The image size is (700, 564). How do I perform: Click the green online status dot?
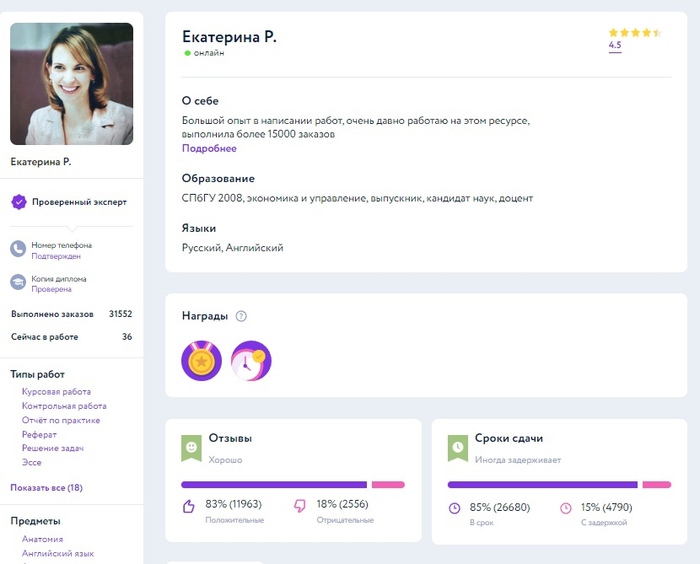(x=188, y=53)
